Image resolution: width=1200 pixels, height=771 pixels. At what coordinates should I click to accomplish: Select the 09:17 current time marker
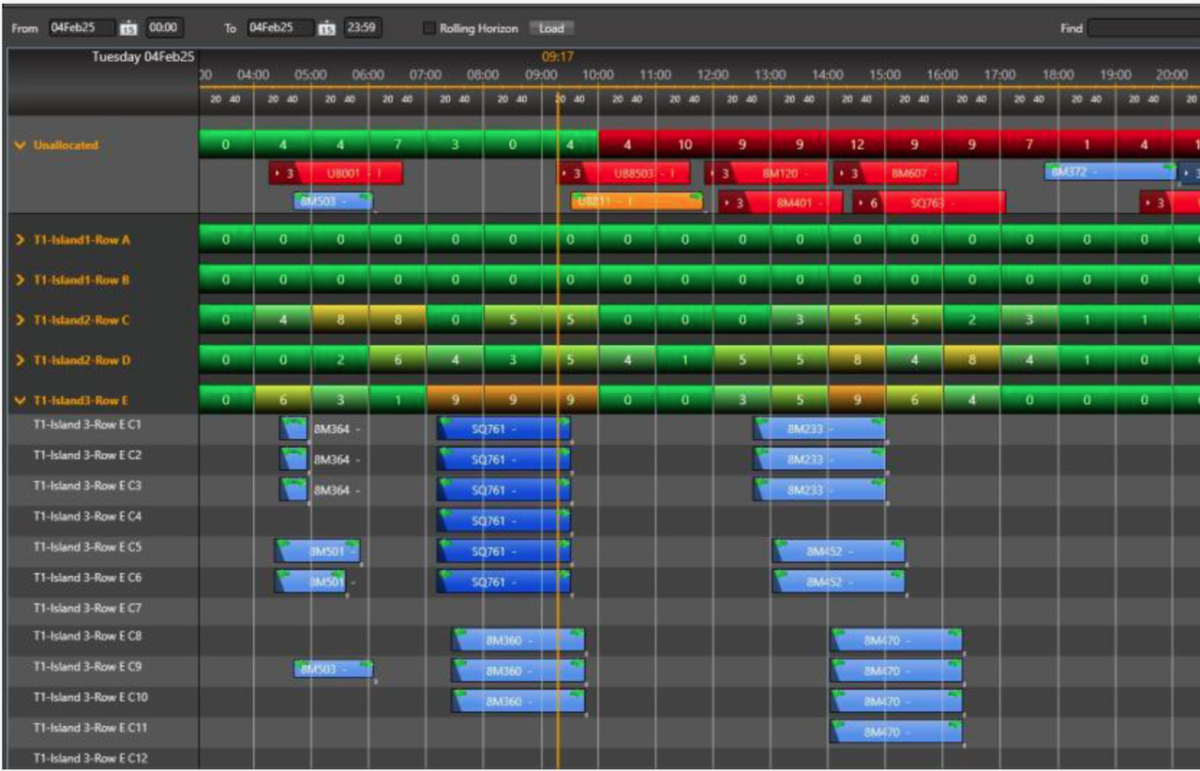pos(558,57)
